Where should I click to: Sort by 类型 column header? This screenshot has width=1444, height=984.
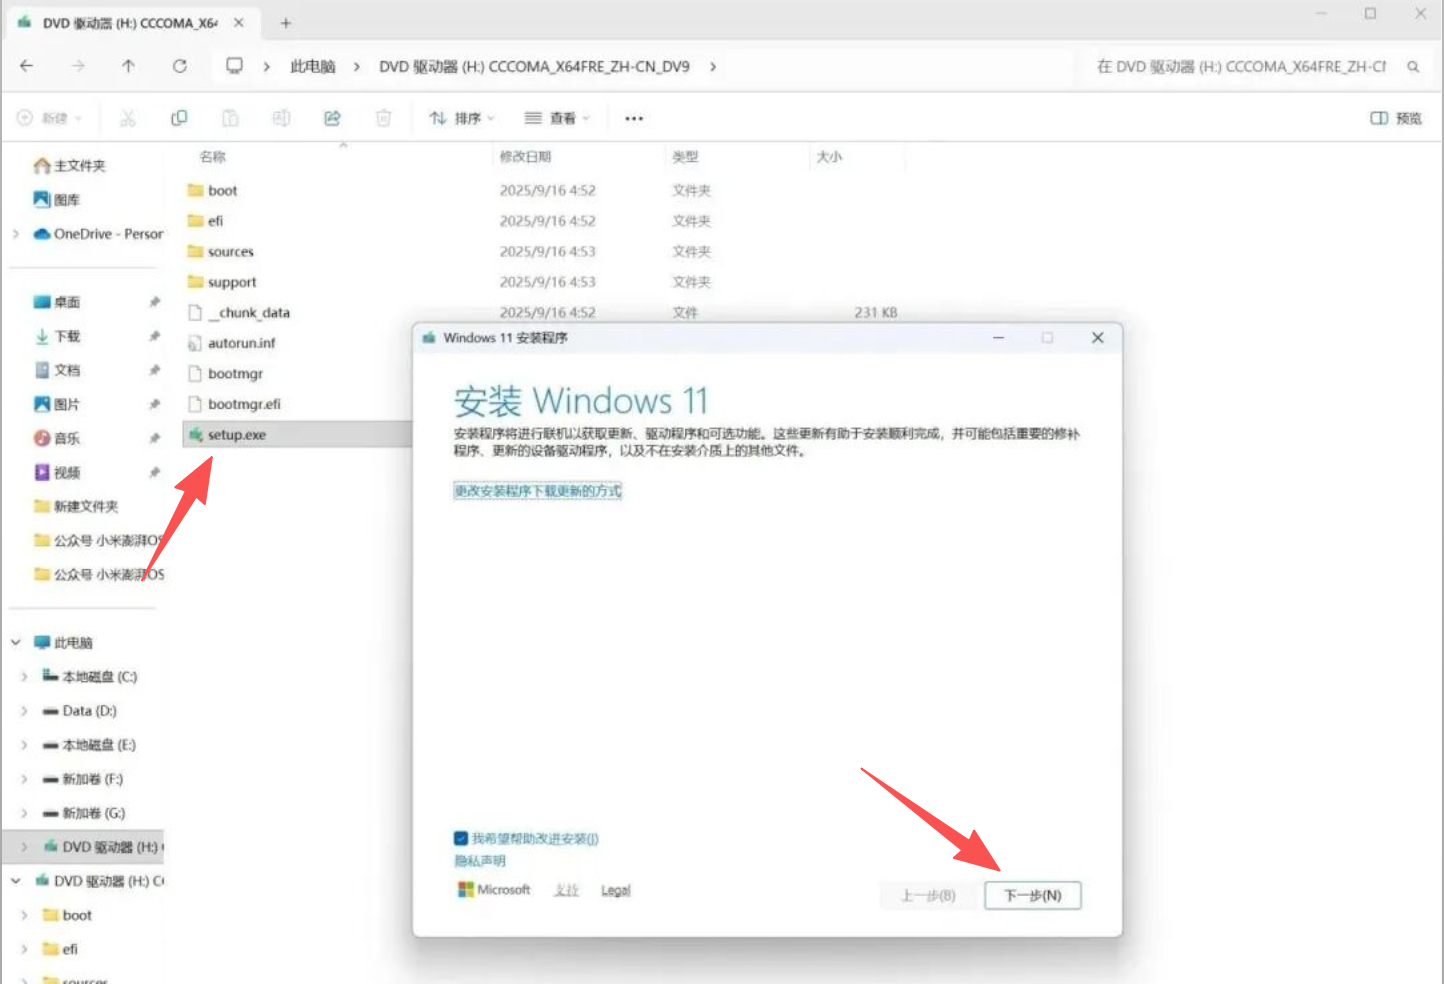(x=685, y=157)
